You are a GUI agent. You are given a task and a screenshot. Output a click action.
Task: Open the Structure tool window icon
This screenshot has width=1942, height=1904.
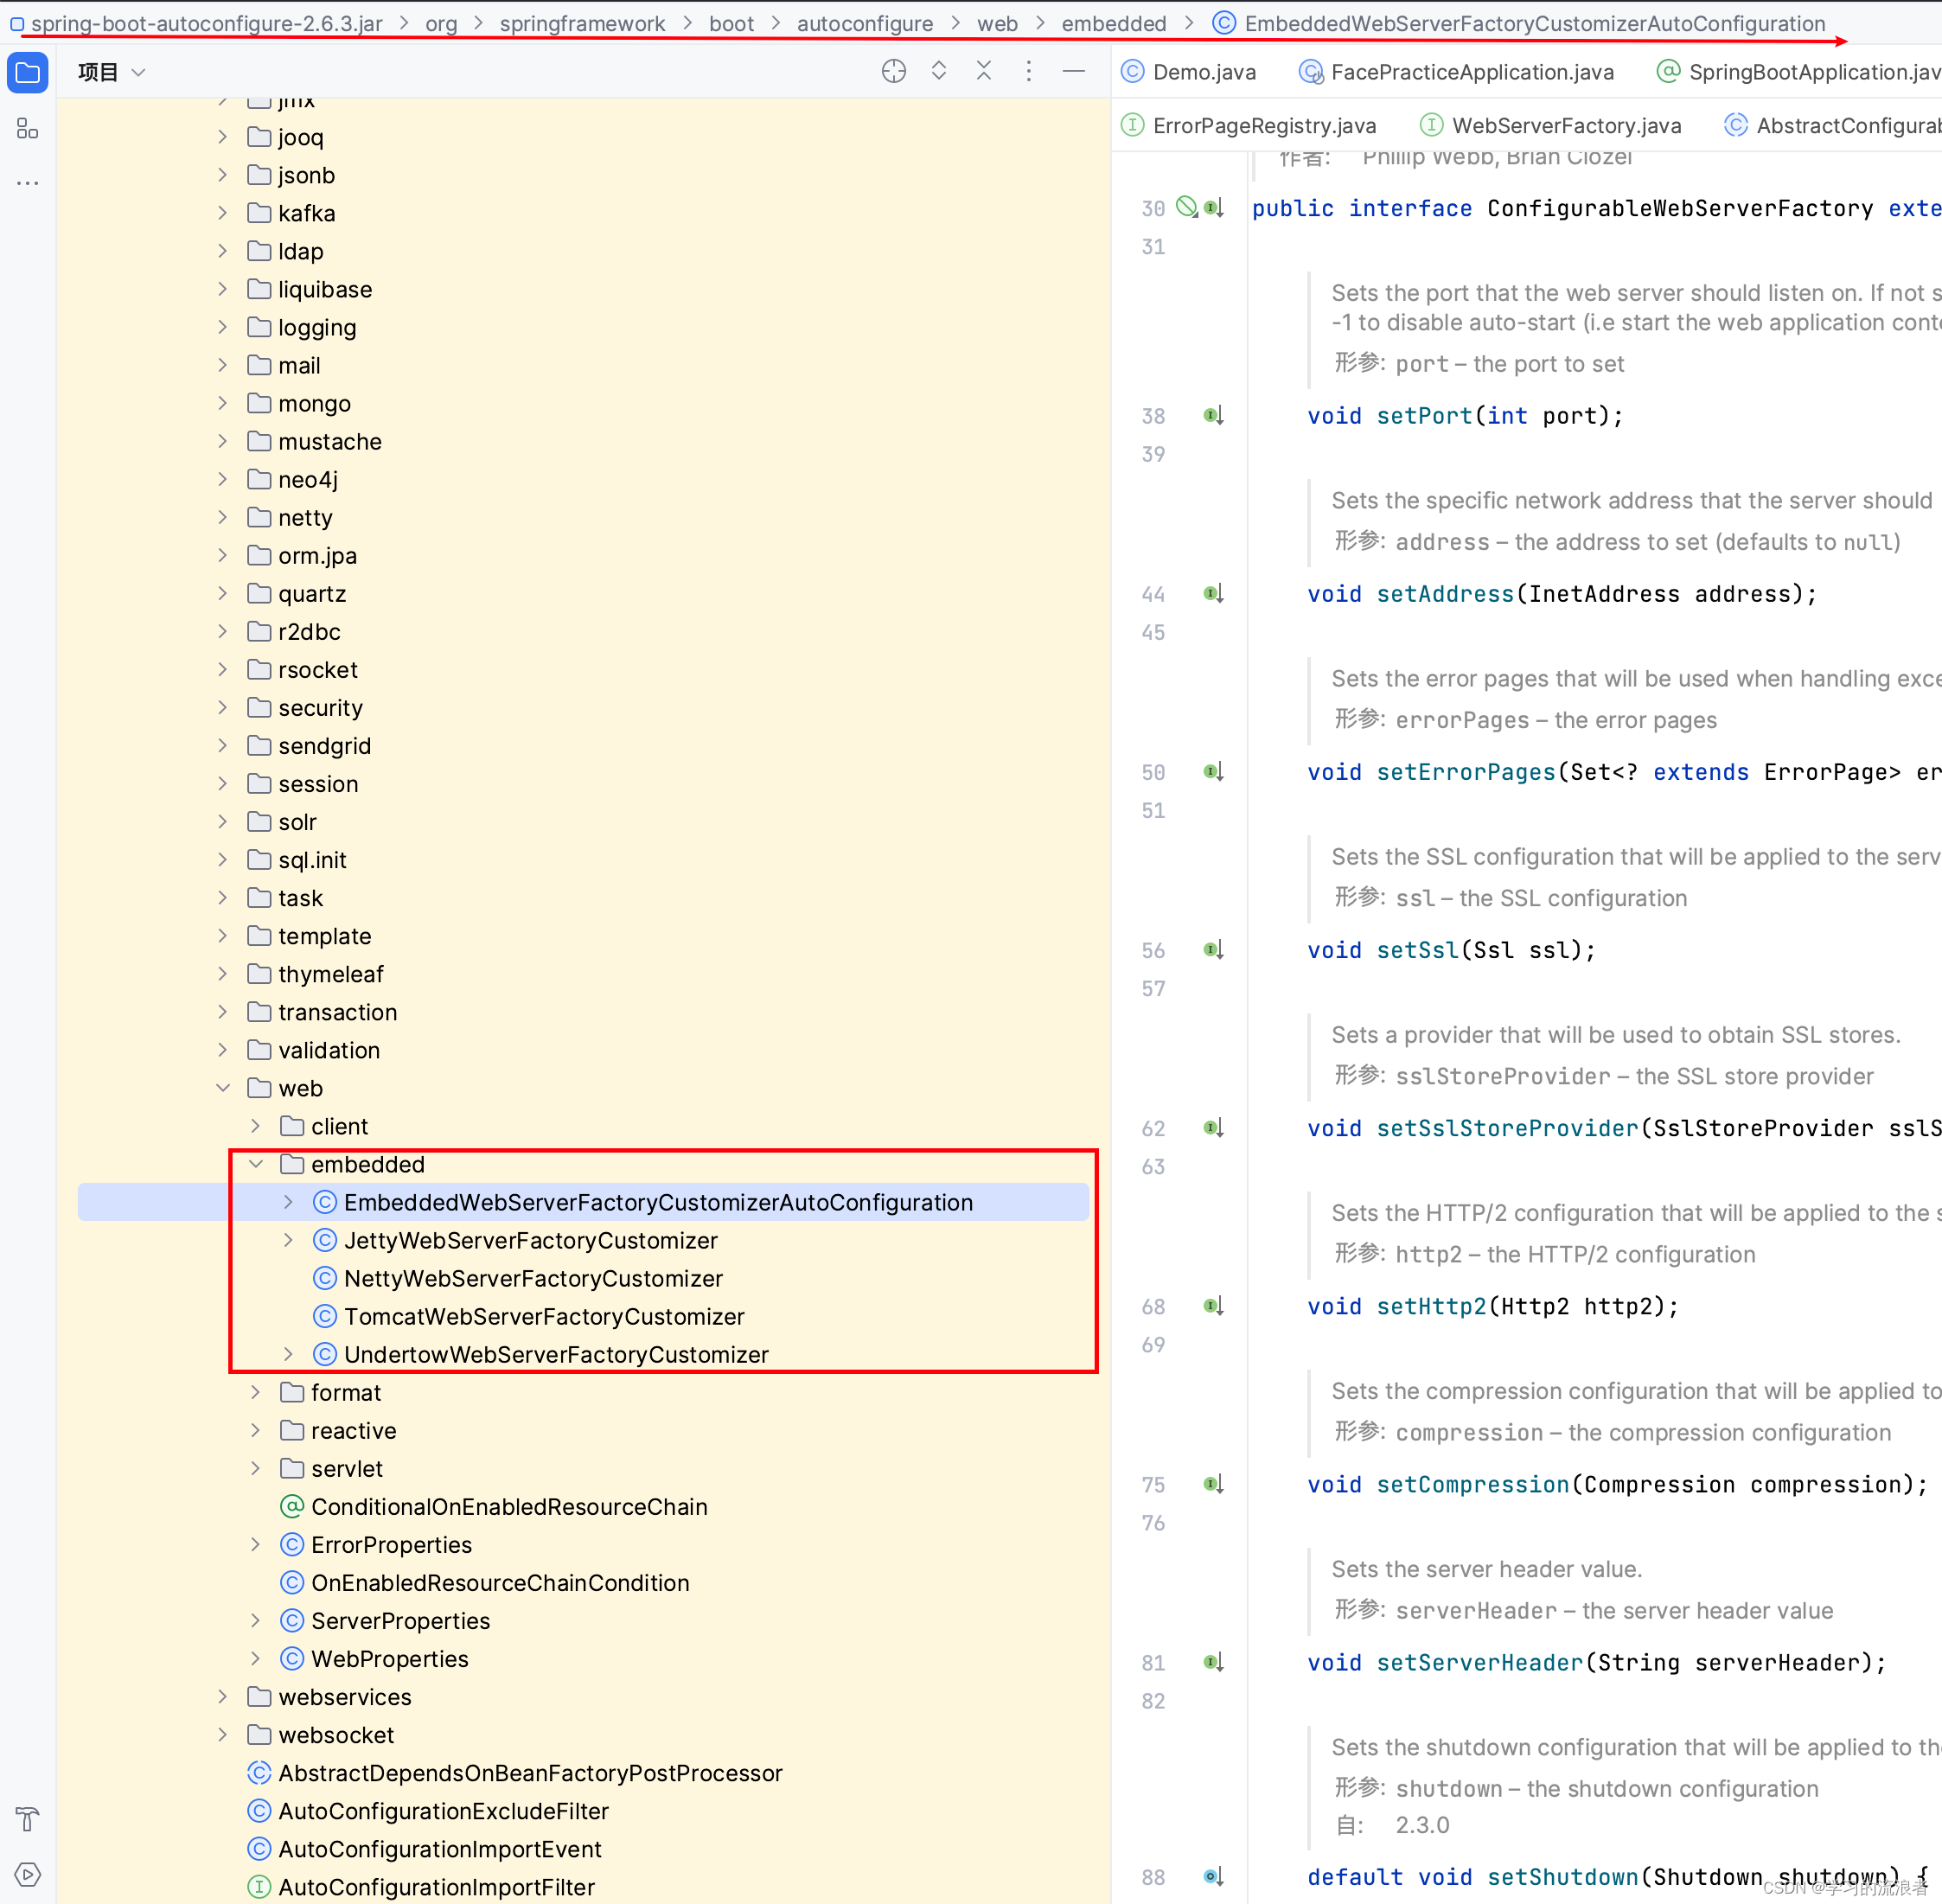coord(28,129)
